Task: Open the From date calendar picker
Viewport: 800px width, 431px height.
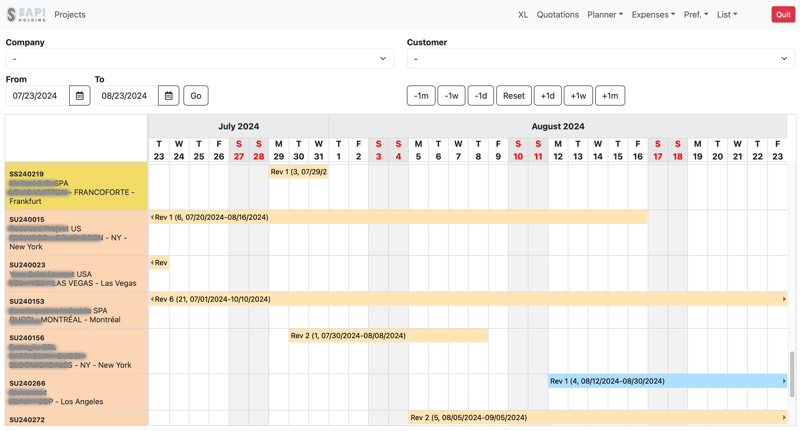Action: (x=80, y=96)
